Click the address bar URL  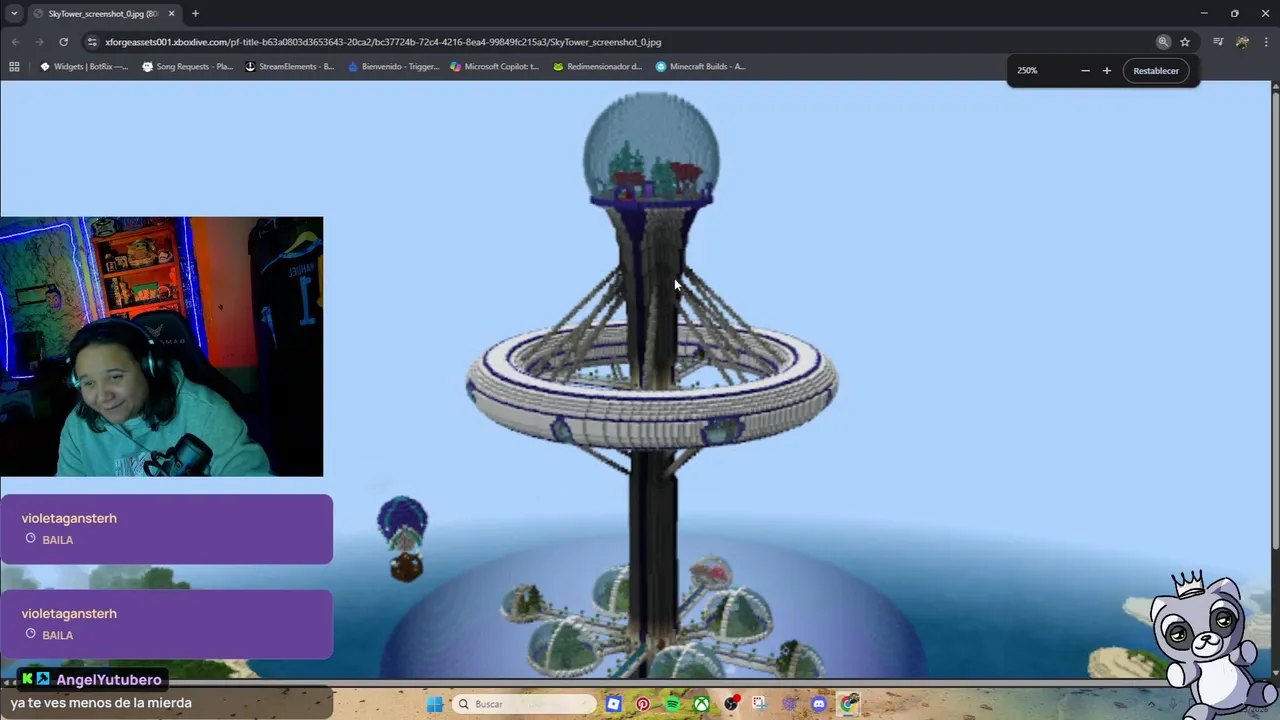pyautogui.click(x=383, y=42)
